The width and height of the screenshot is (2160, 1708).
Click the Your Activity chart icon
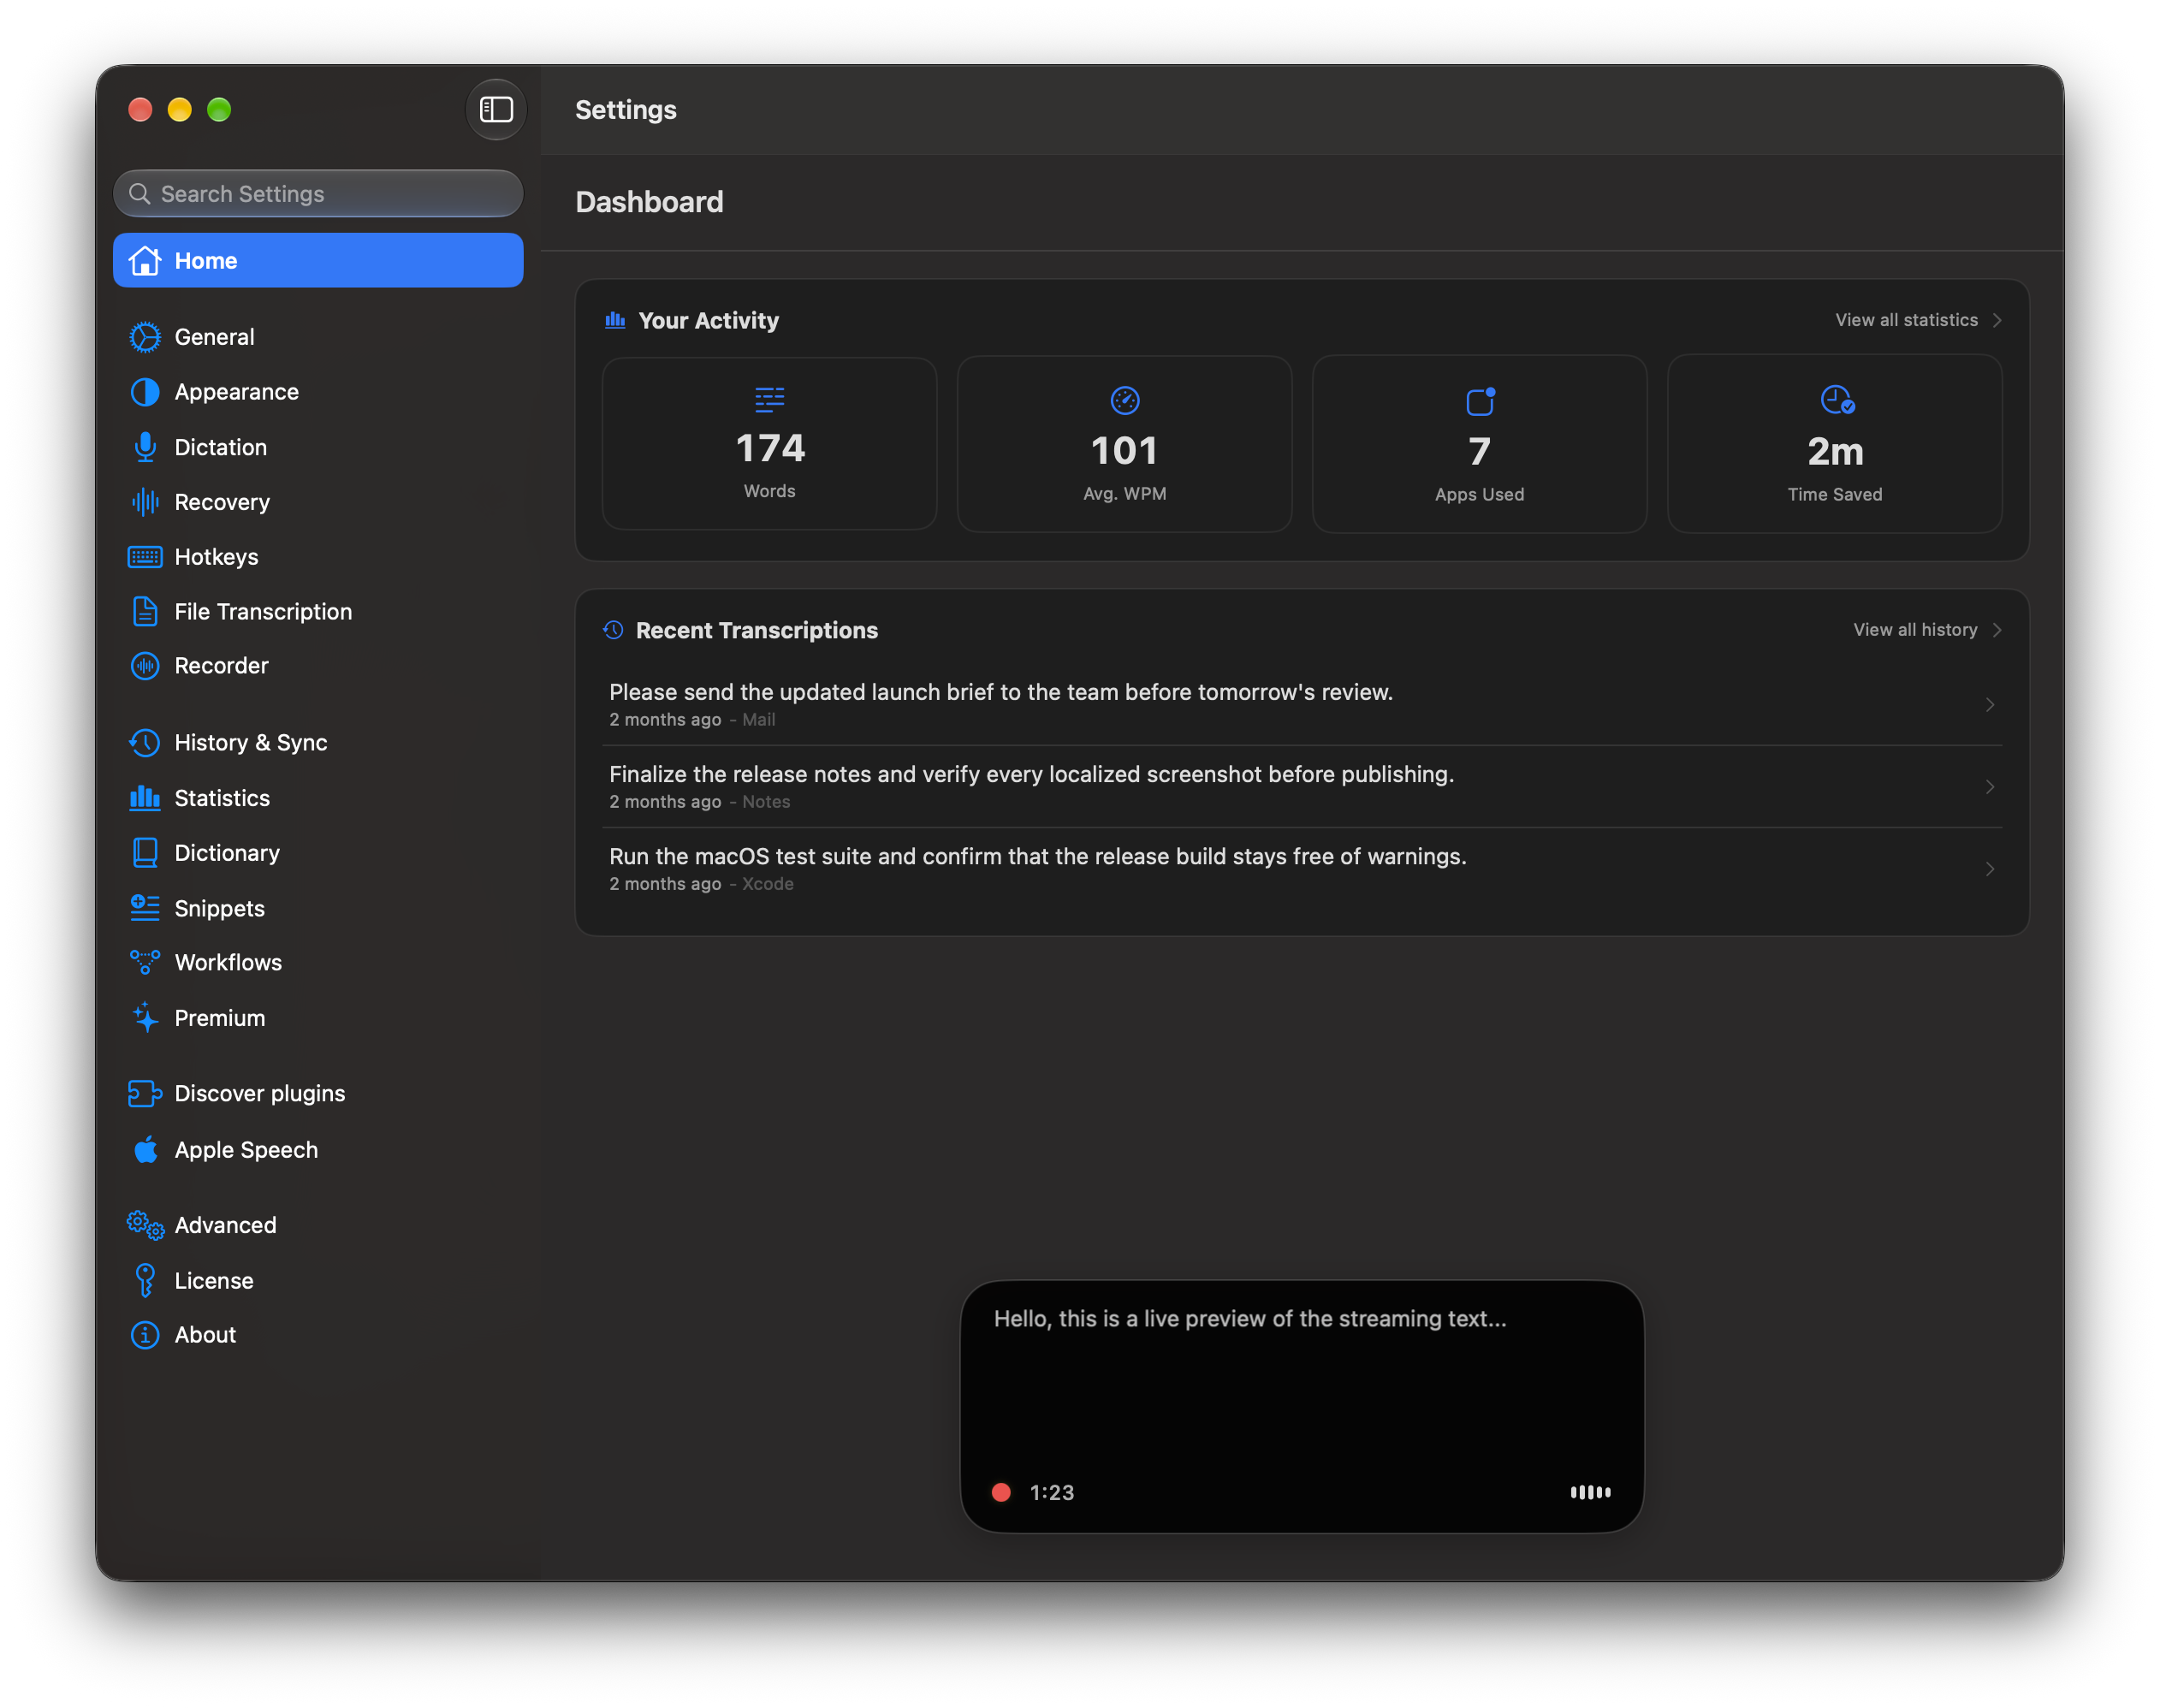tap(615, 320)
